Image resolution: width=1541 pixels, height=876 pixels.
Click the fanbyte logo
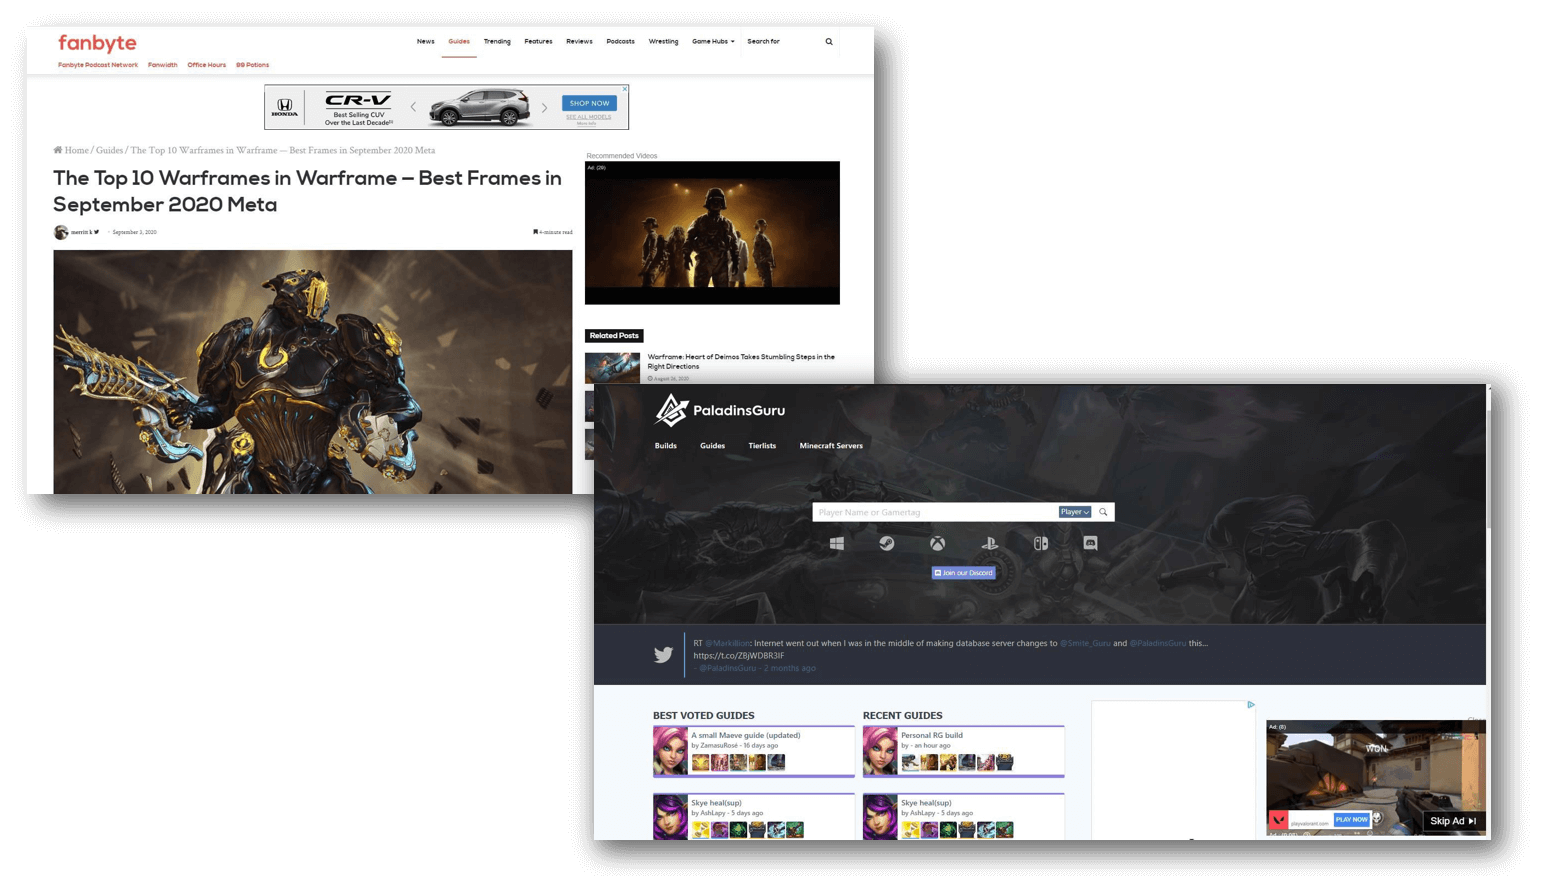click(97, 43)
